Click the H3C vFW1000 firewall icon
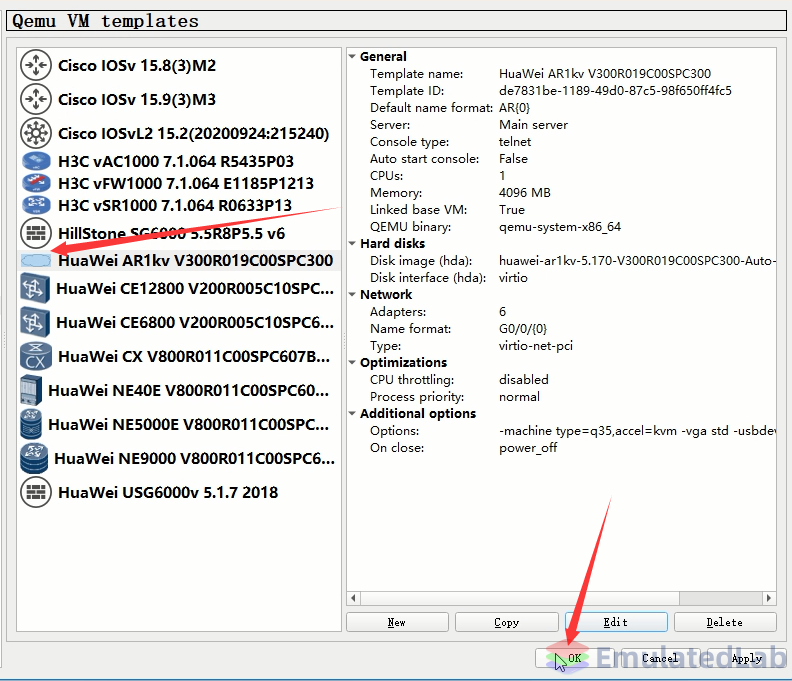Screen dimensions: 792x681 pyautogui.click(x=36, y=183)
